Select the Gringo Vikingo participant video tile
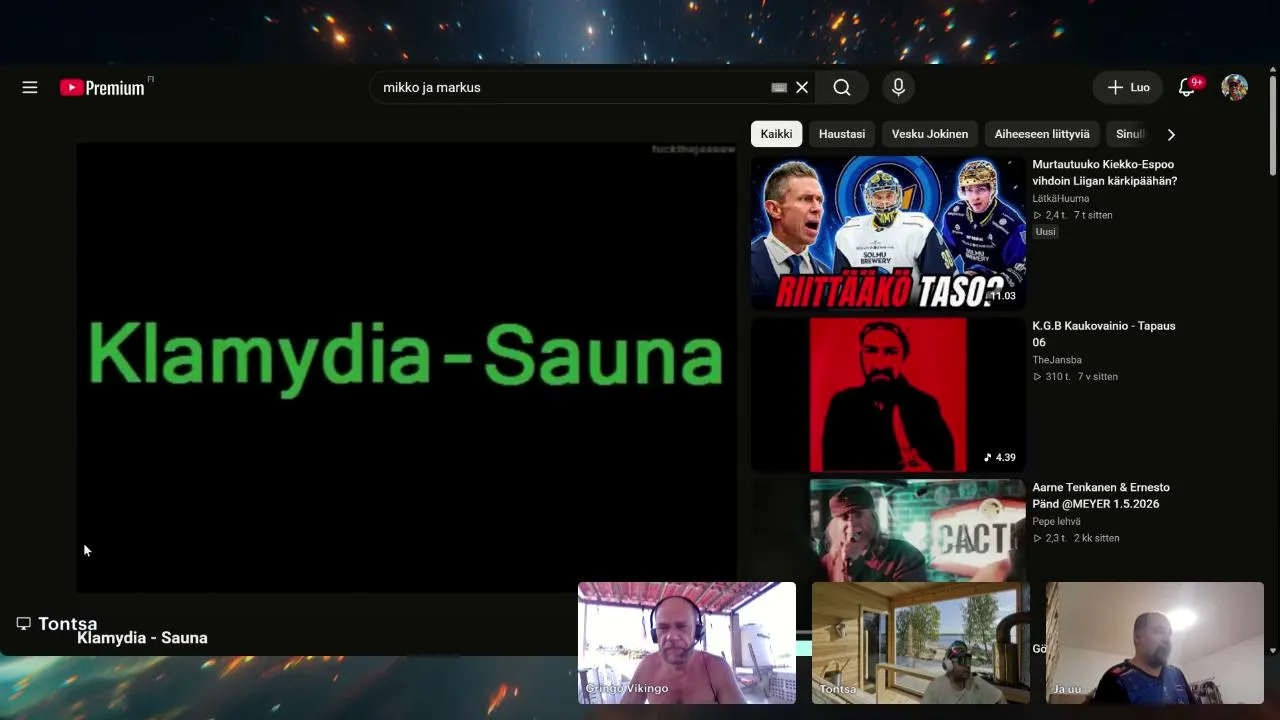Viewport: 1280px width, 720px height. 687,643
